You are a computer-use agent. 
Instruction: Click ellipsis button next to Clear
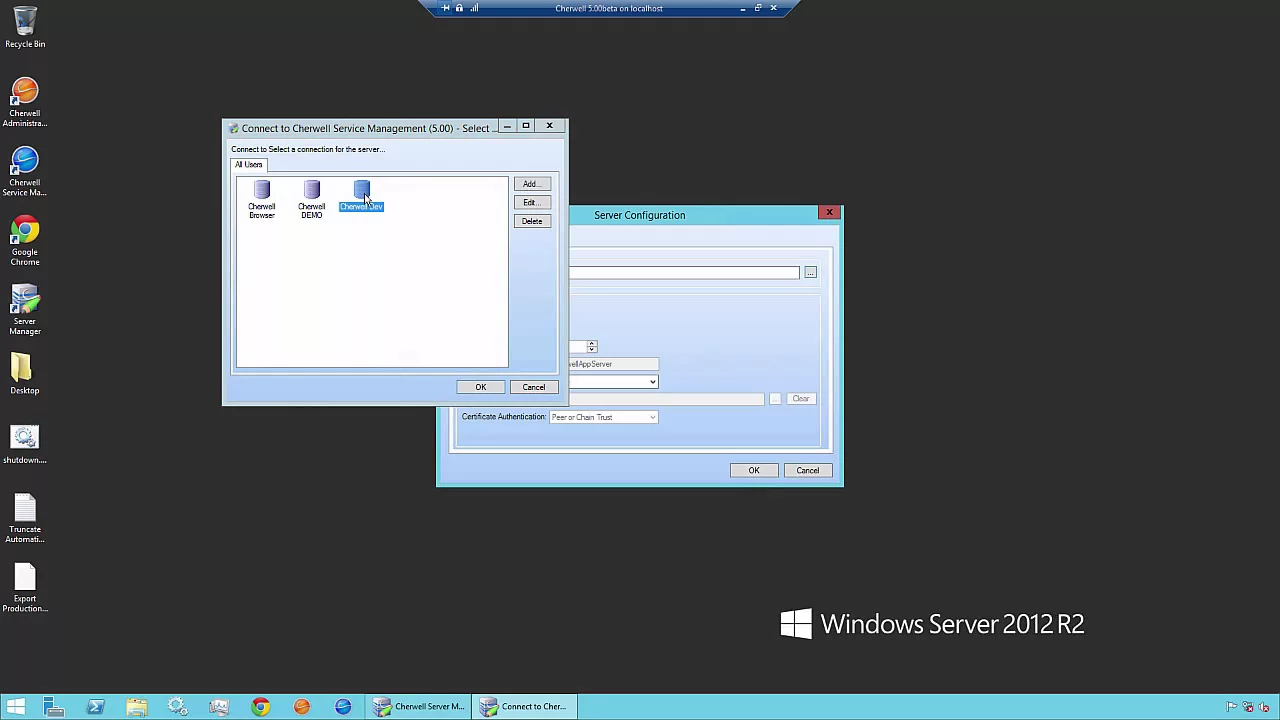pos(775,399)
